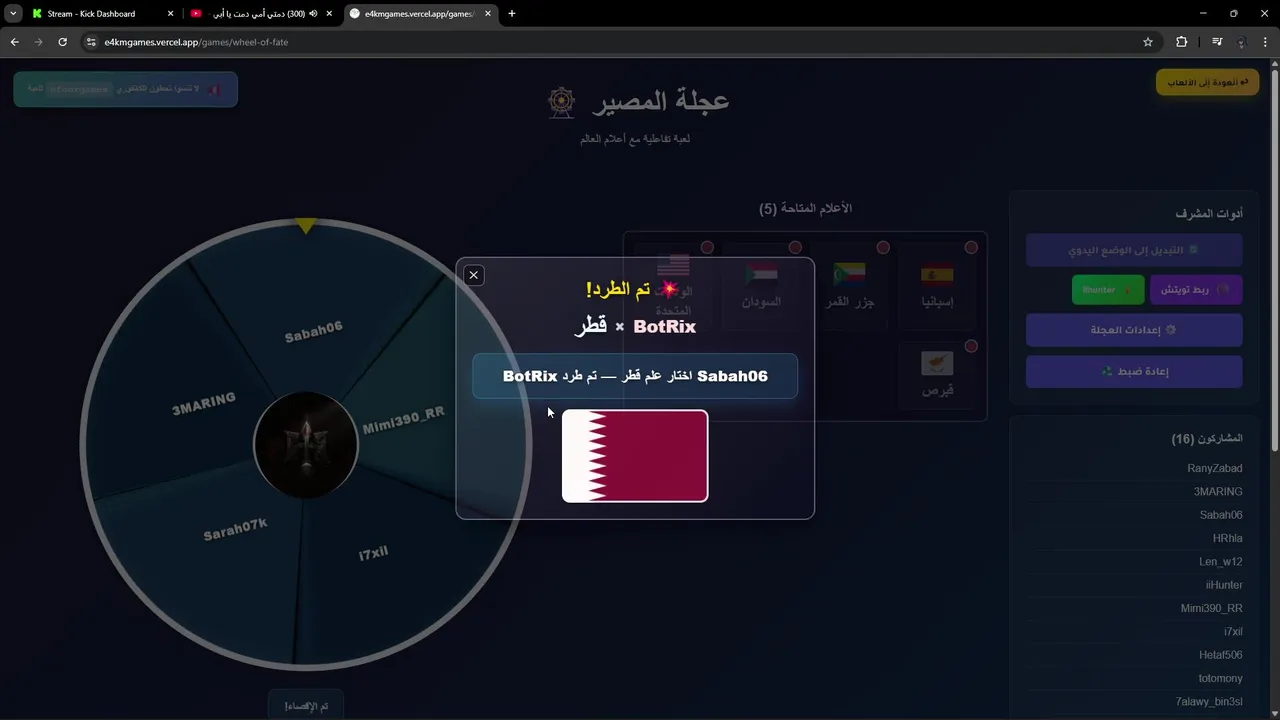Click the Qatar flag image

click(x=635, y=456)
